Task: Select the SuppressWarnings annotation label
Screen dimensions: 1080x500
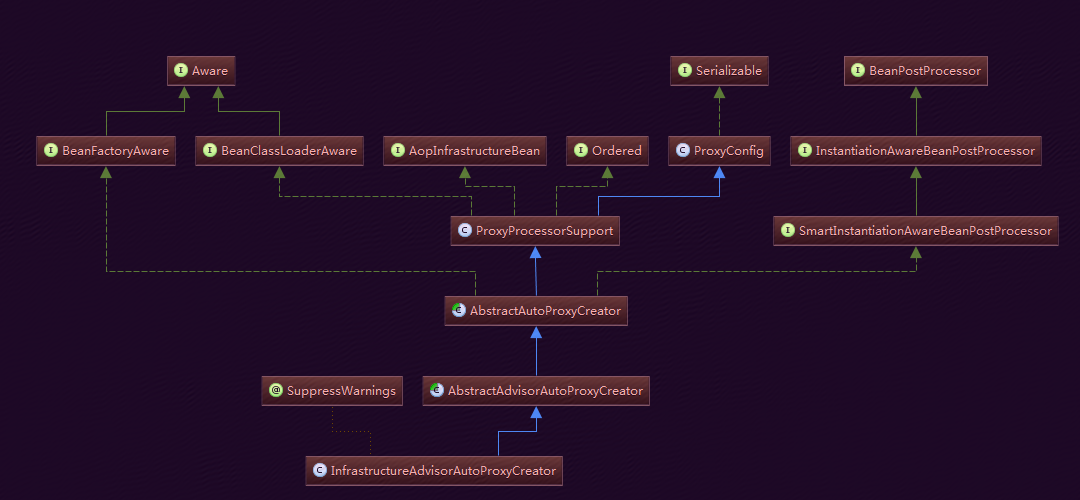Action: [342, 391]
